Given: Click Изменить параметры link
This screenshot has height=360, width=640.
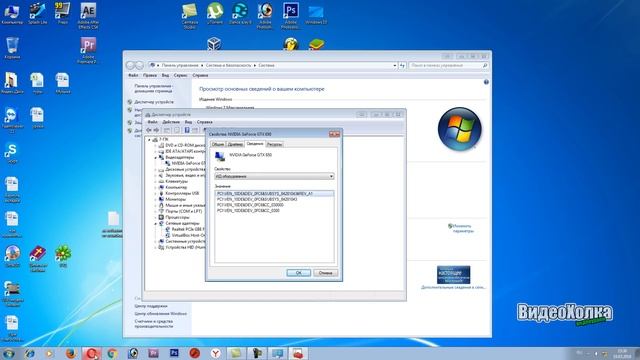Looking at the screenshot, I should (462, 228).
